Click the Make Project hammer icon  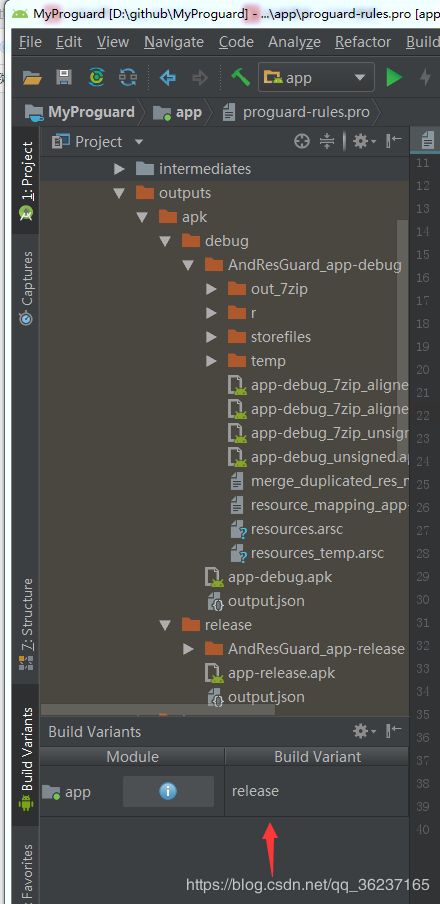pyautogui.click(x=240, y=77)
